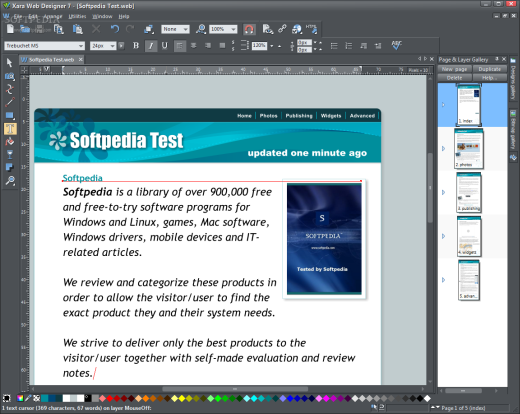
Task: Click the Publish website globe icon
Action: point(296,29)
